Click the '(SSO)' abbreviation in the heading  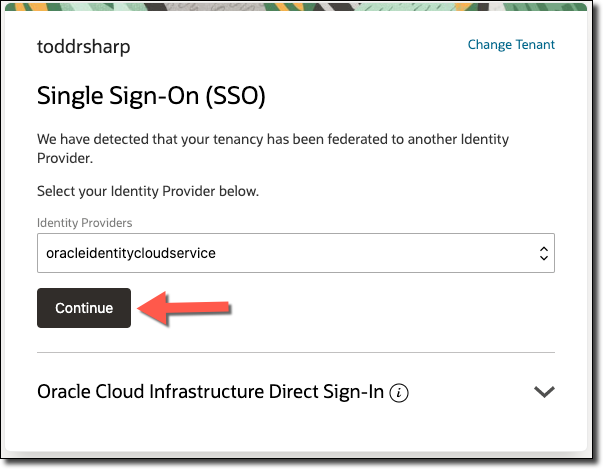click(237, 96)
